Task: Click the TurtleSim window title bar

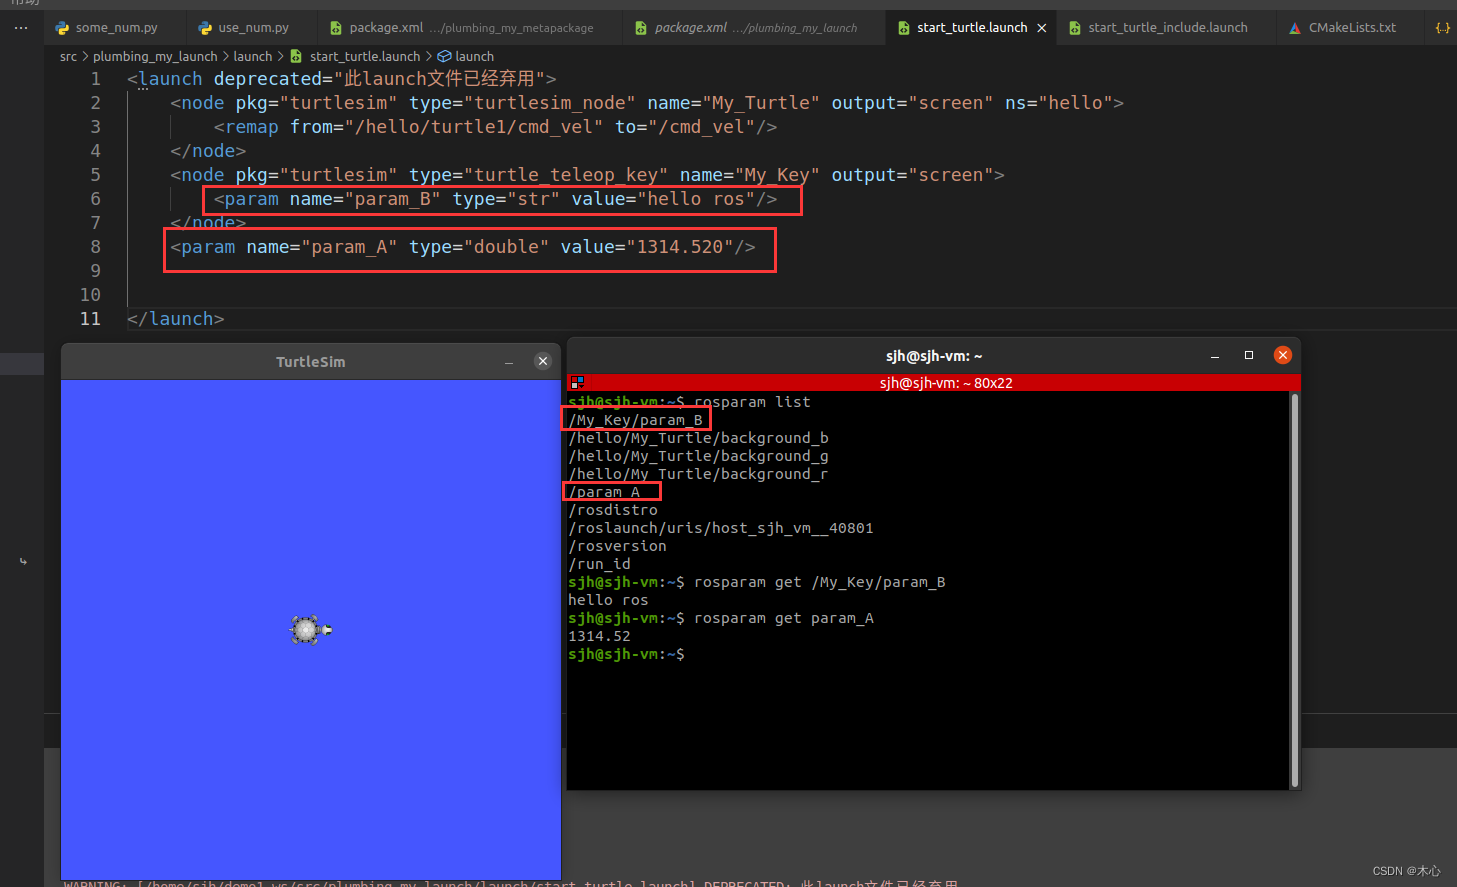Action: (311, 362)
